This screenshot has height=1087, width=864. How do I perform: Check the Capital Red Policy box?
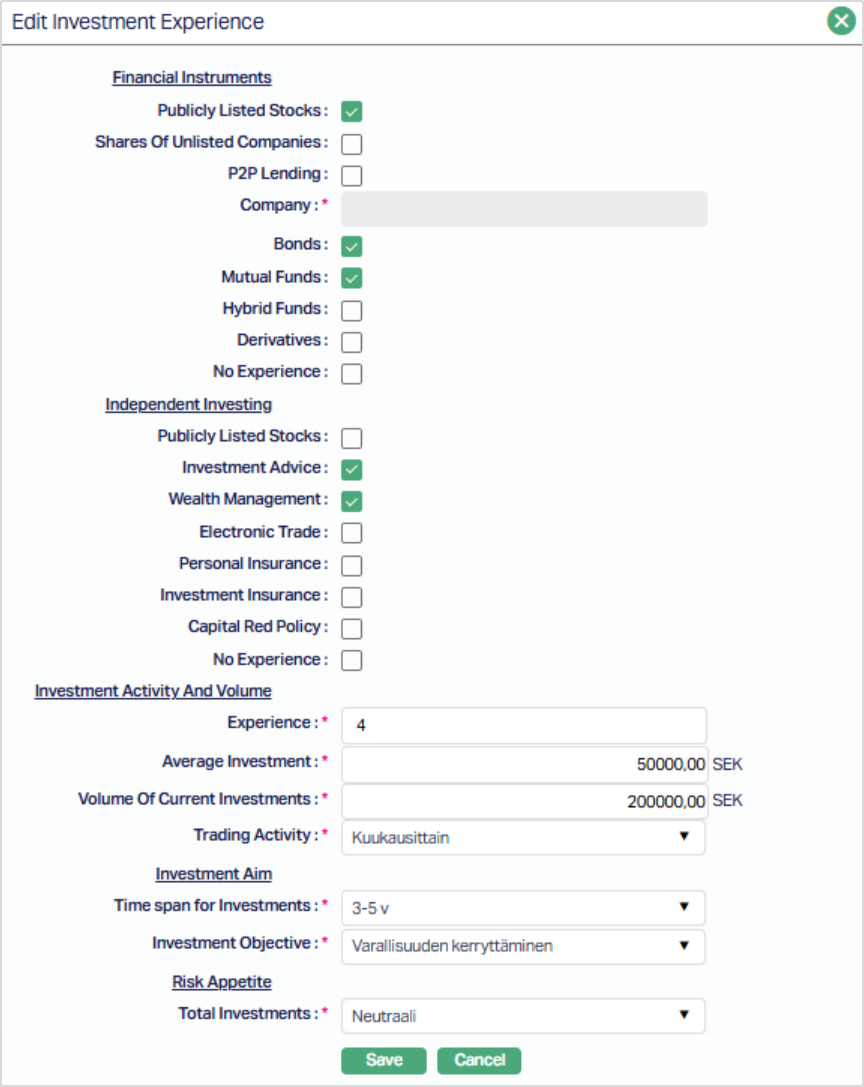(351, 629)
